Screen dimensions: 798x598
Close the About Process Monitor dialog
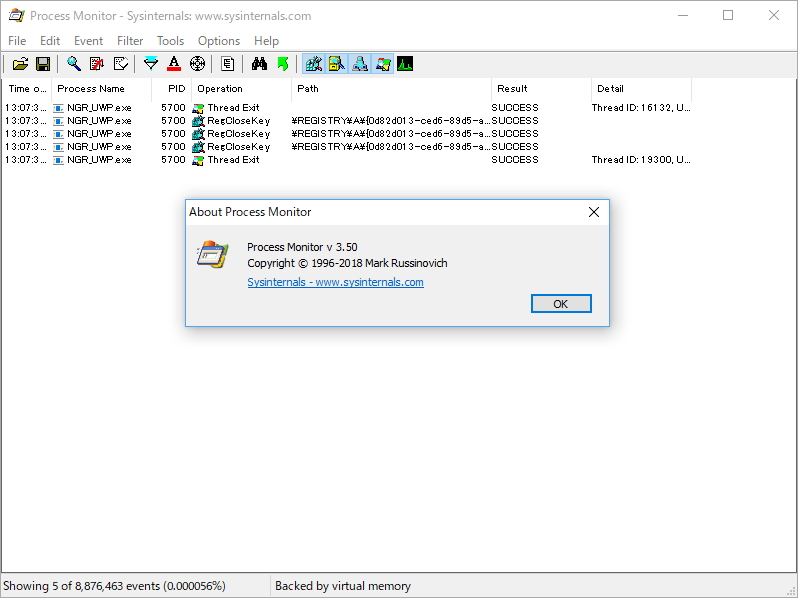[x=594, y=212]
